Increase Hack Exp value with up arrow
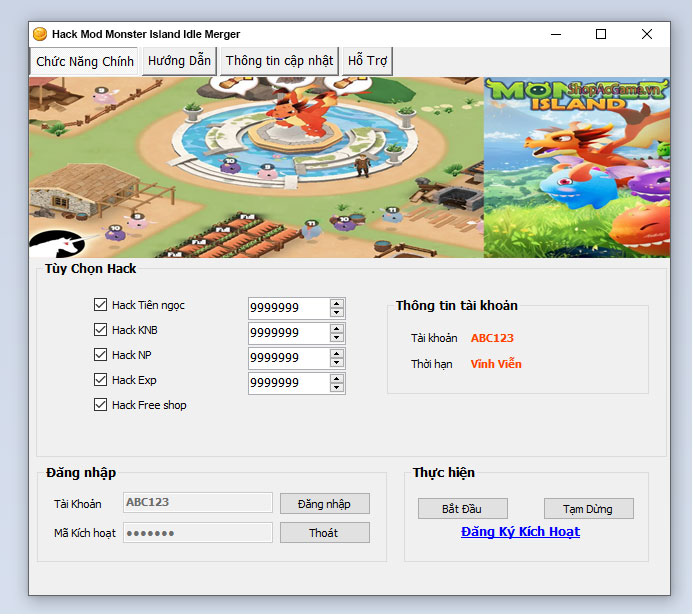Viewport: 693px width, 616px height. pos(337,379)
